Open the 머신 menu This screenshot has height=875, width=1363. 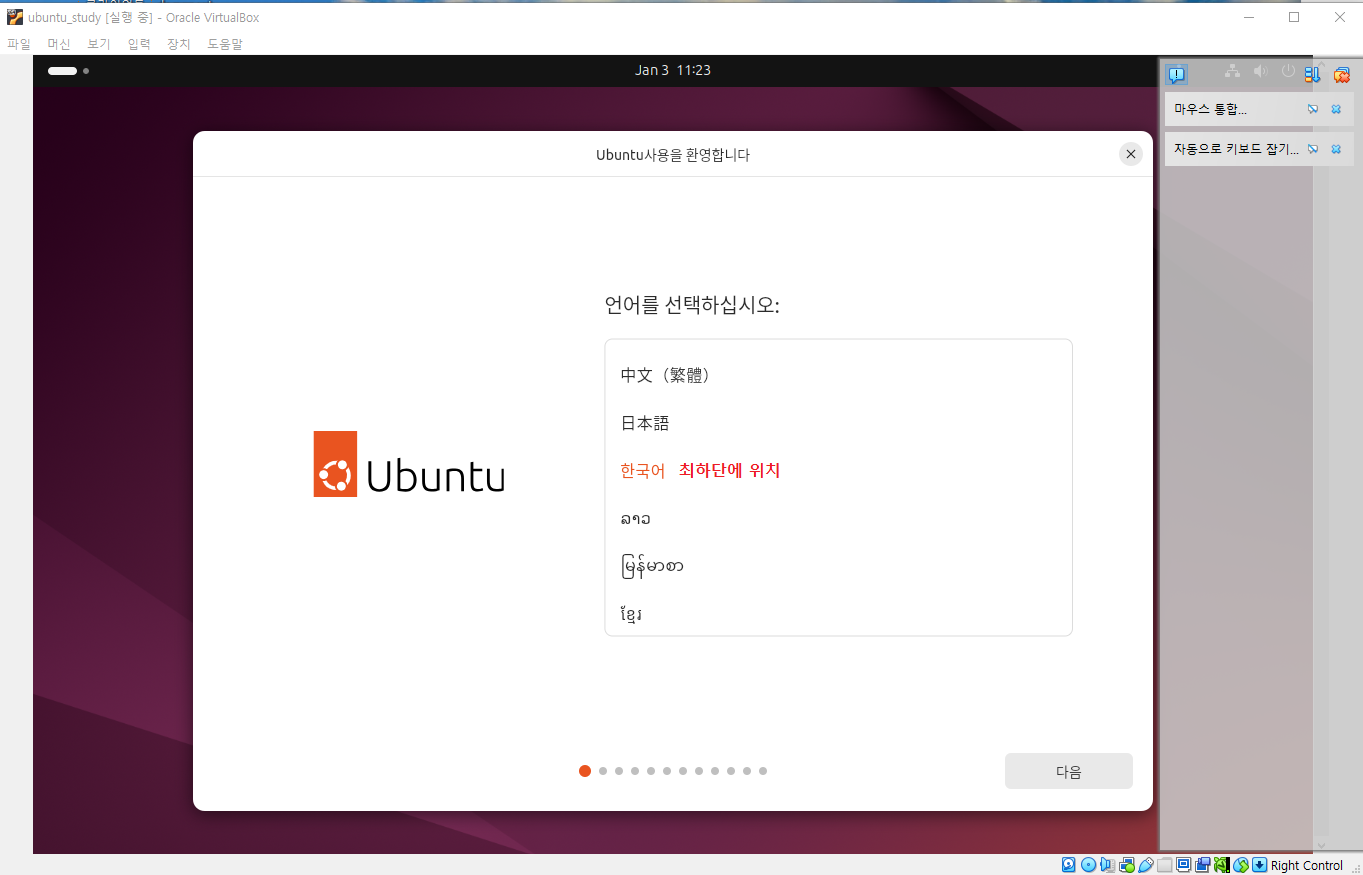point(59,44)
